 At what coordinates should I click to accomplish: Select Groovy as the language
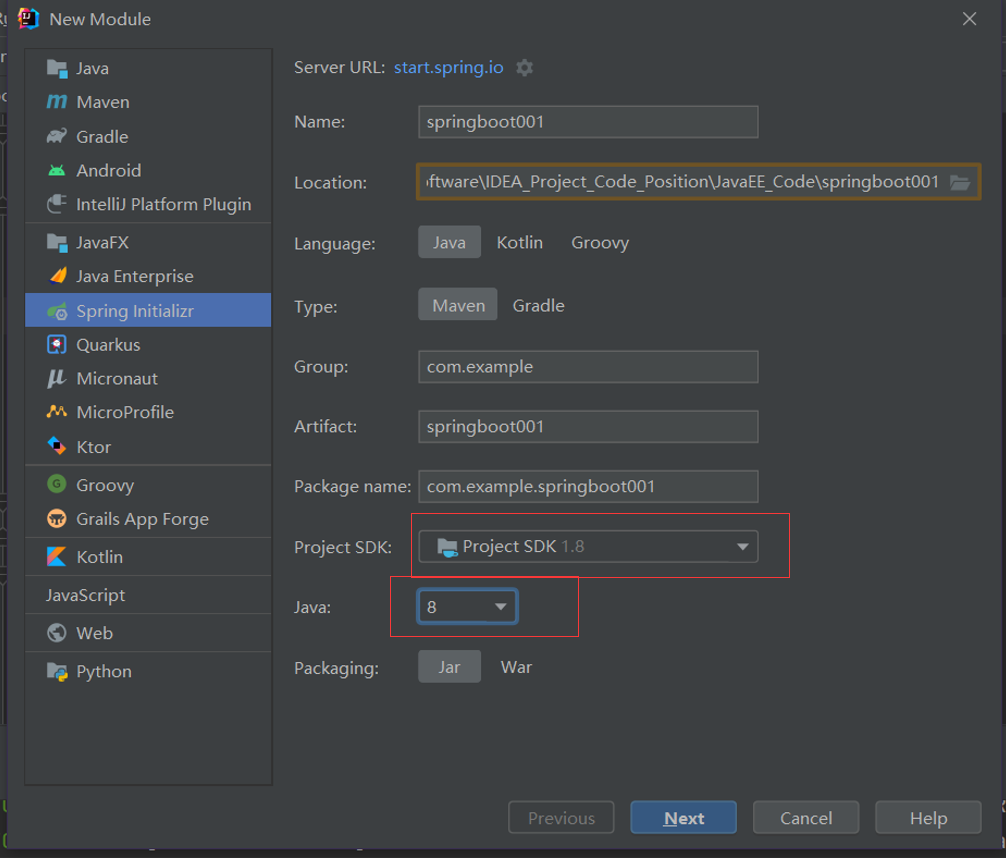(600, 242)
